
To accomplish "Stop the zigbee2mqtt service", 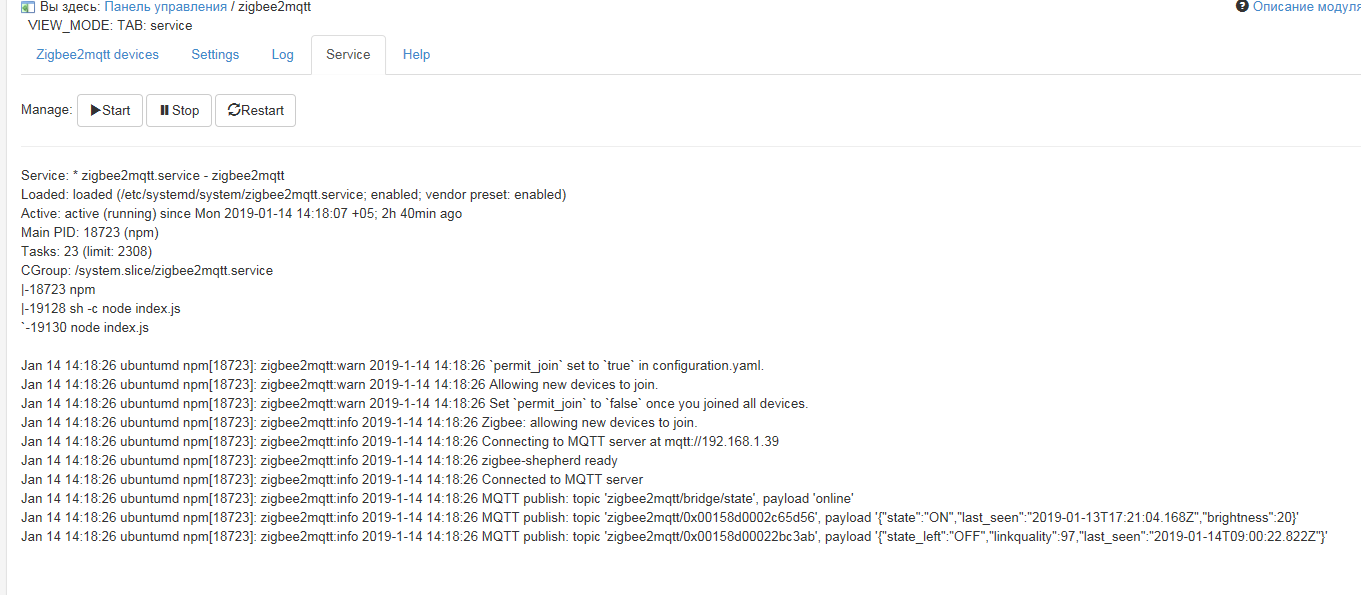I will click(x=179, y=110).
